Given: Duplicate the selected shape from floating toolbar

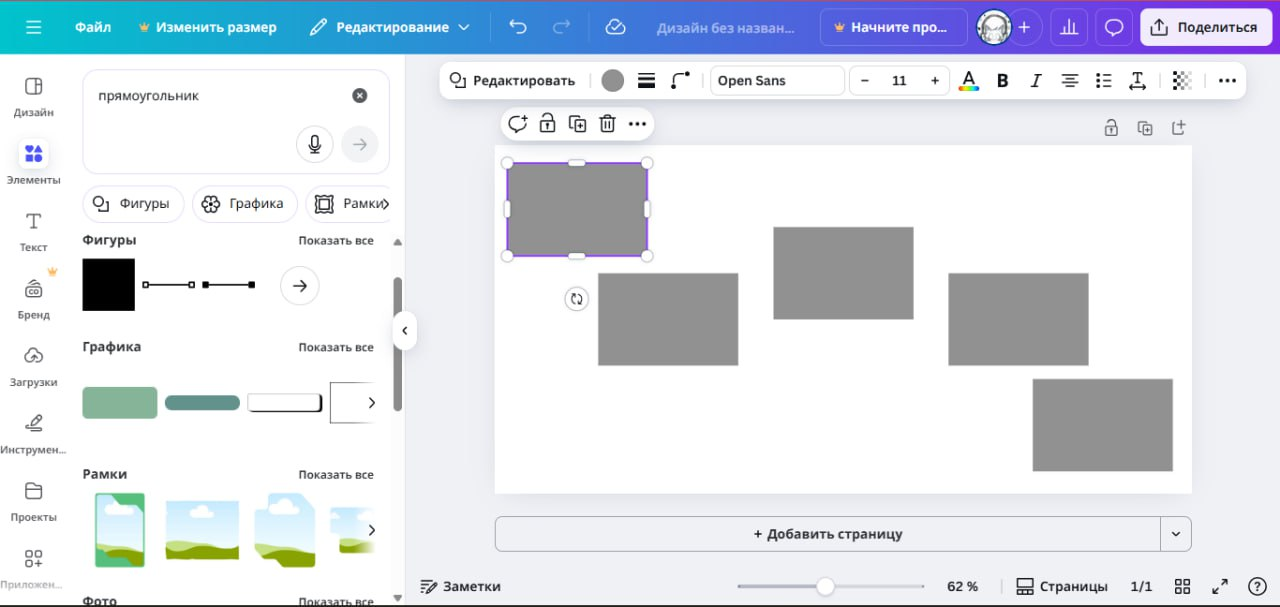Looking at the screenshot, I should [x=577, y=124].
